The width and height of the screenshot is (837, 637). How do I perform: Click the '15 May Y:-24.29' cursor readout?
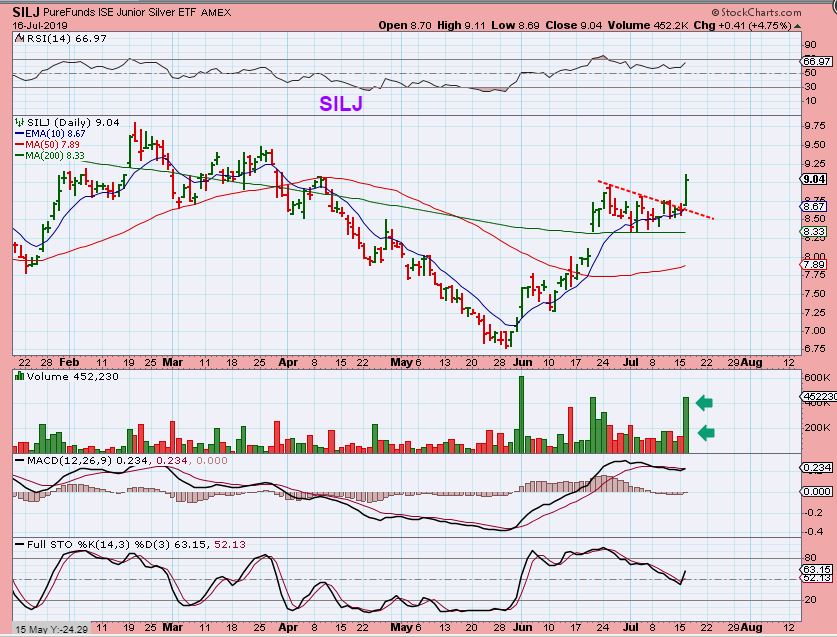pos(51,629)
